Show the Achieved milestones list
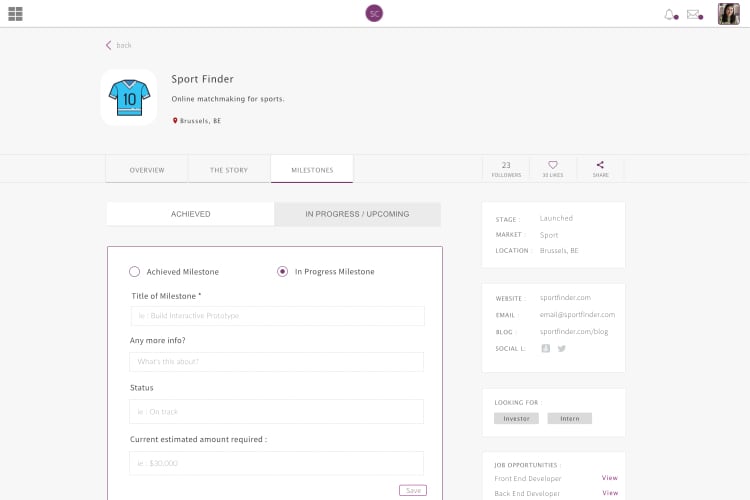The height and width of the screenshot is (500, 750). tap(190, 214)
